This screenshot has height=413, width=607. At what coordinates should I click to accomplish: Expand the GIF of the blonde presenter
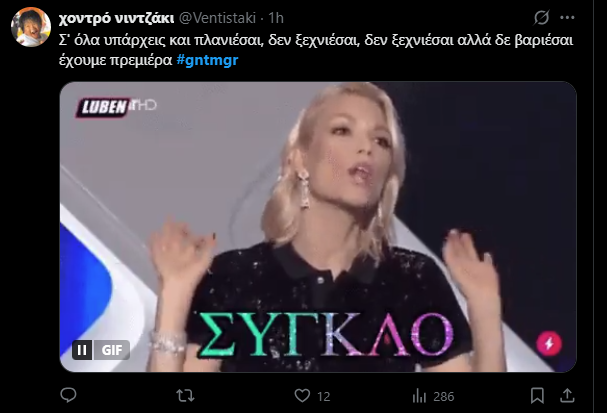(x=318, y=227)
